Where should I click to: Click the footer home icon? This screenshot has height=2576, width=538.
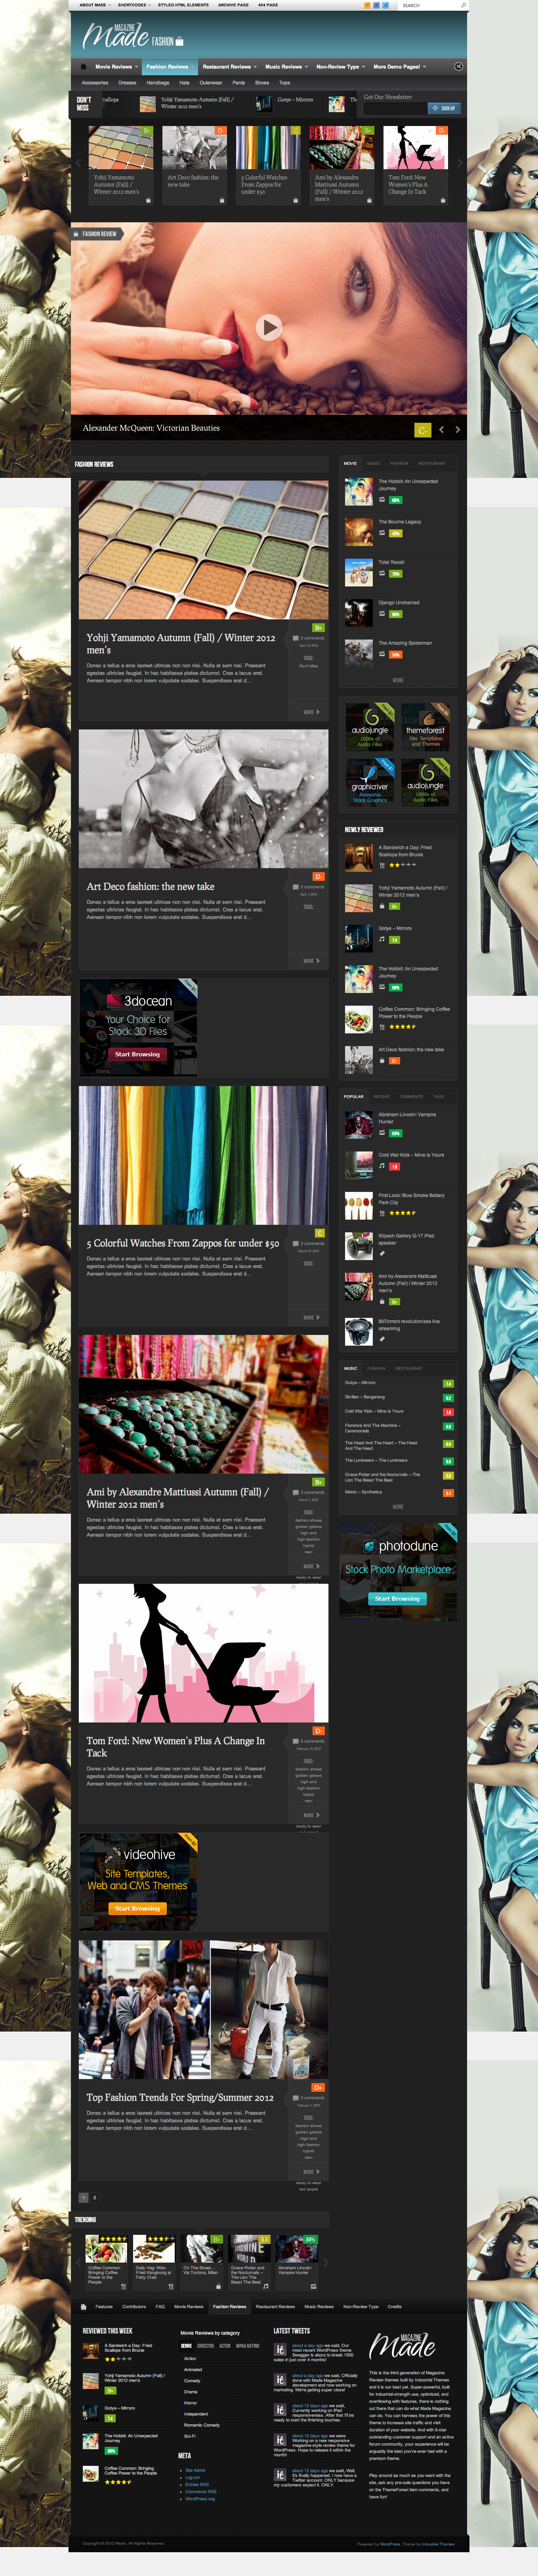pyautogui.click(x=83, y=2306)
